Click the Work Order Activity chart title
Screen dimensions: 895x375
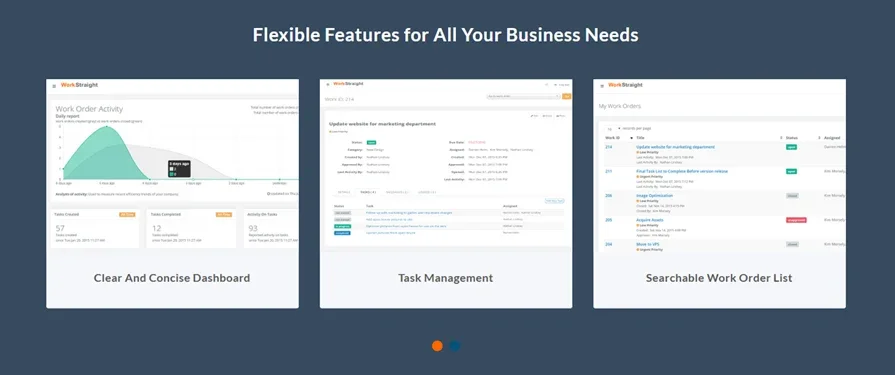click(89, 109)
